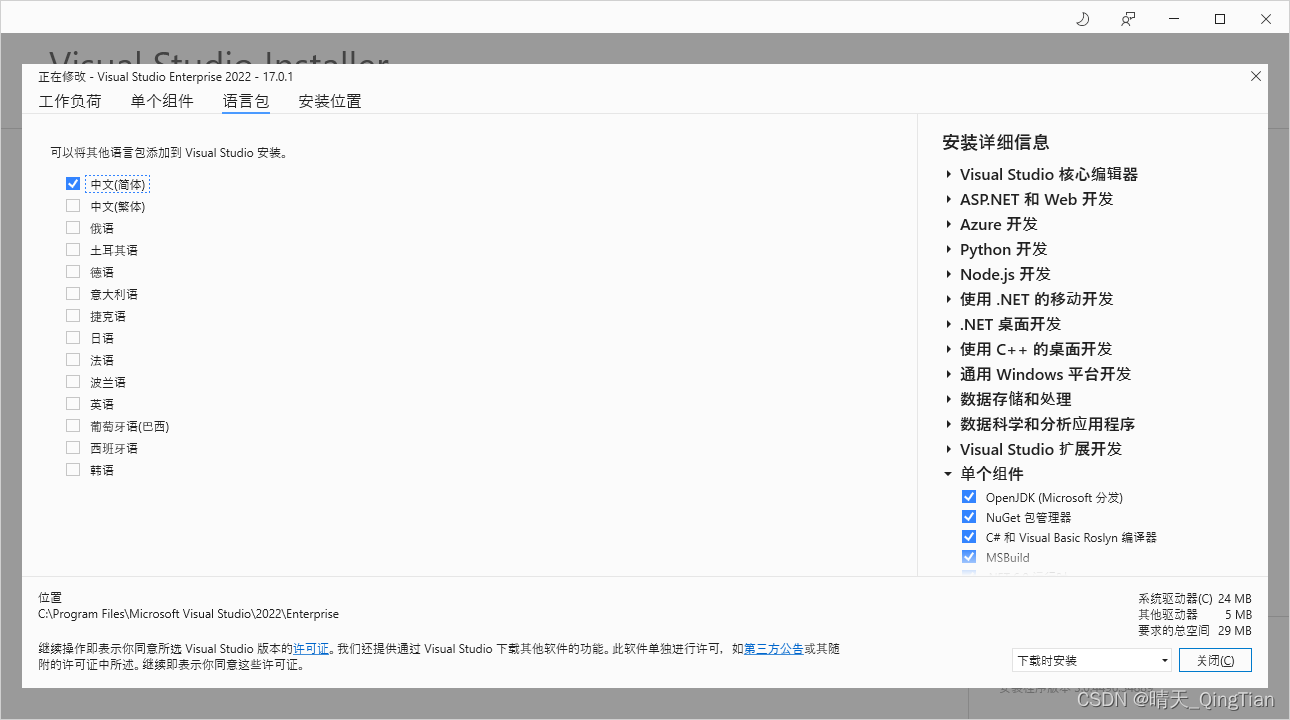
Task: Uncheck OpenJDK (Microsoft 分发) component
Action: 968,496
